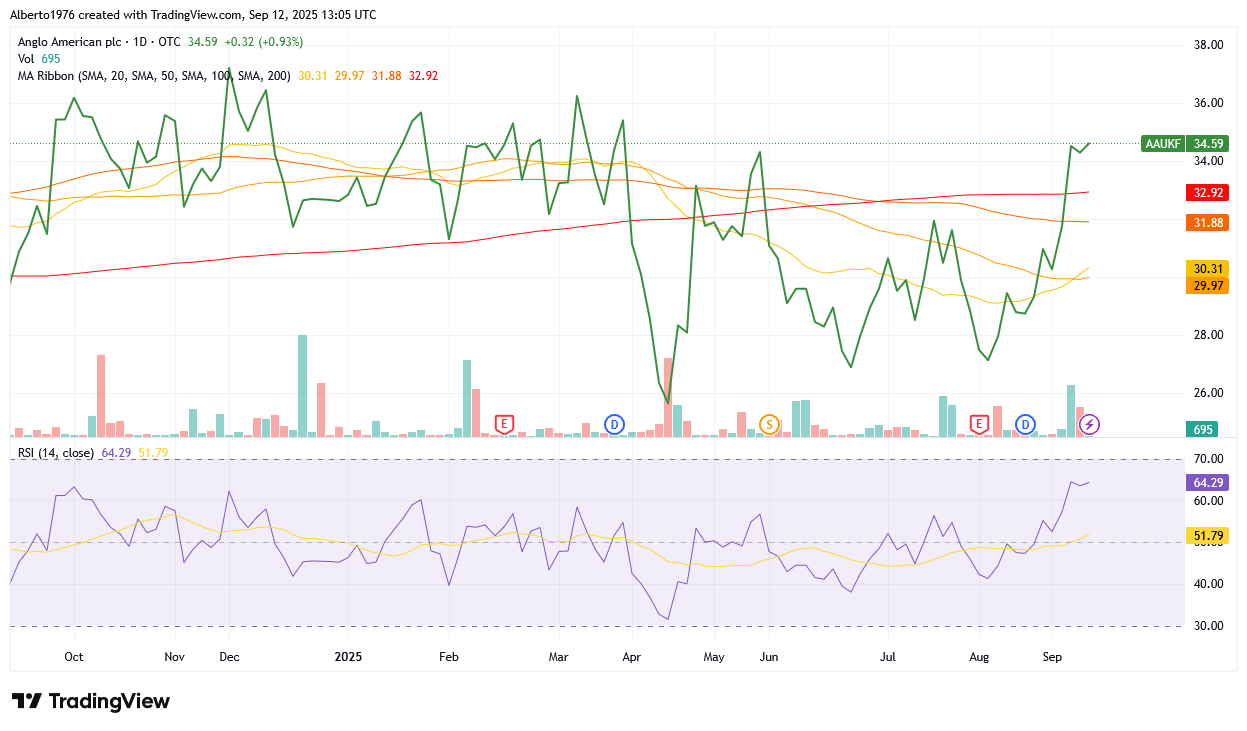Open the blue dividend "D" marker near April
Image resolution: width=1247 pixels, height=731 pixels.
tap(614, 424)
